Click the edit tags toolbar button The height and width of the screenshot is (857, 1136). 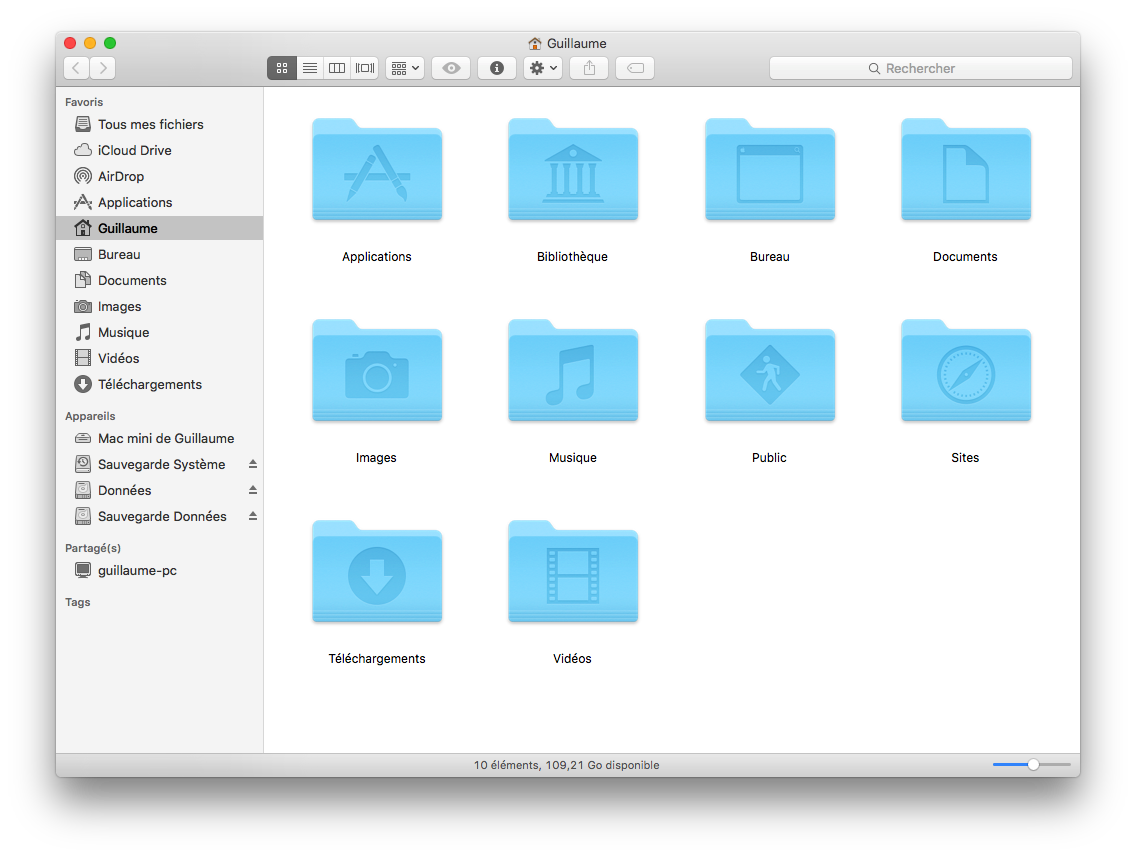coord(635,68)
